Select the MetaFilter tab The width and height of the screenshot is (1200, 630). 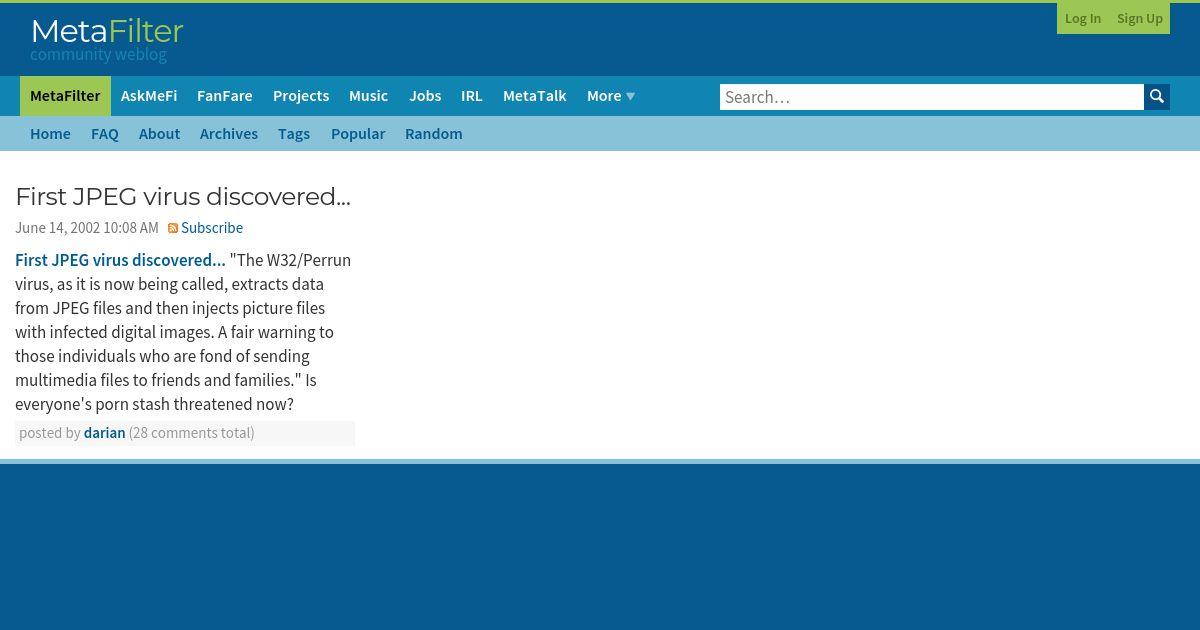point(65,96)
